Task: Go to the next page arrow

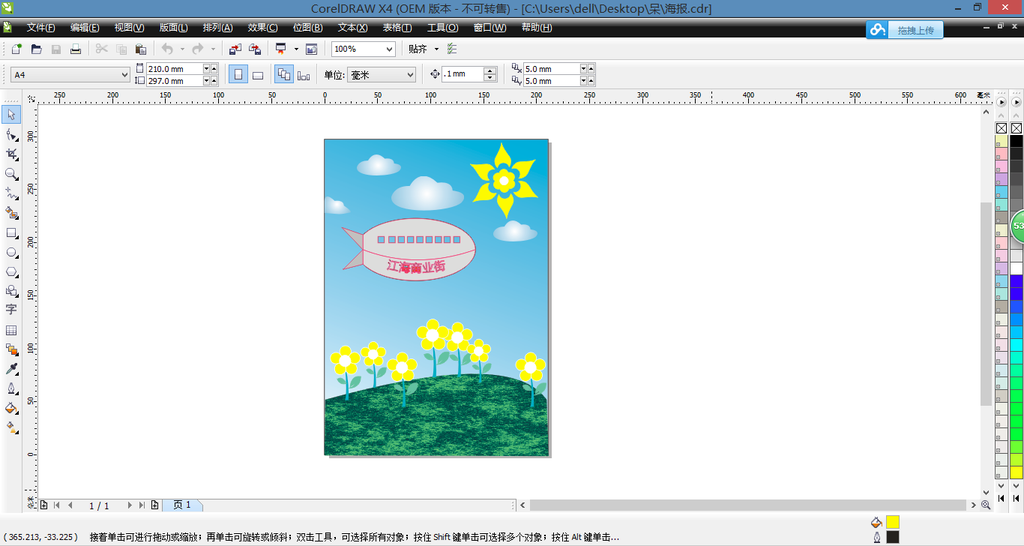Action: 129,506
